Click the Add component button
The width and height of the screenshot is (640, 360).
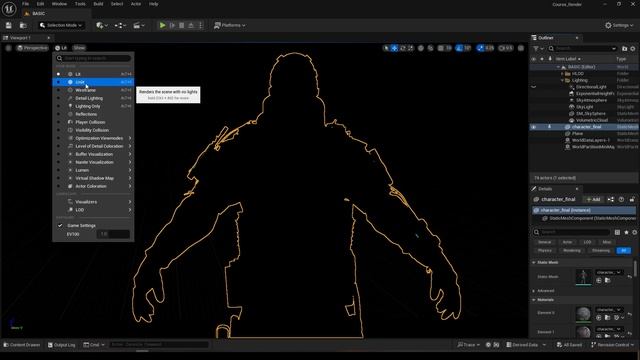[593, 199]
